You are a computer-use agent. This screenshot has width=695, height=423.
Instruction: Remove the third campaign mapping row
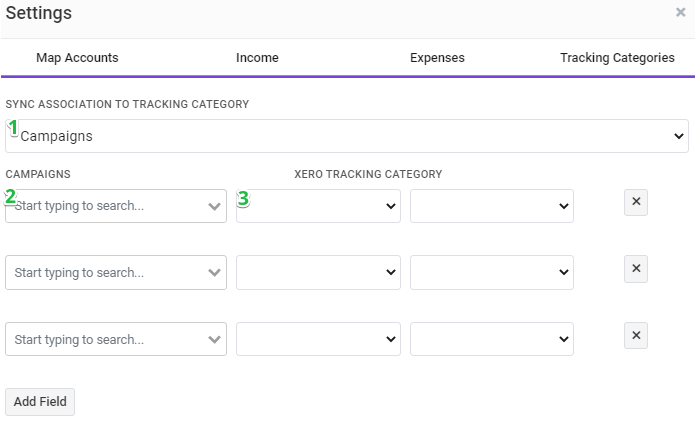(x=636, y=336)
